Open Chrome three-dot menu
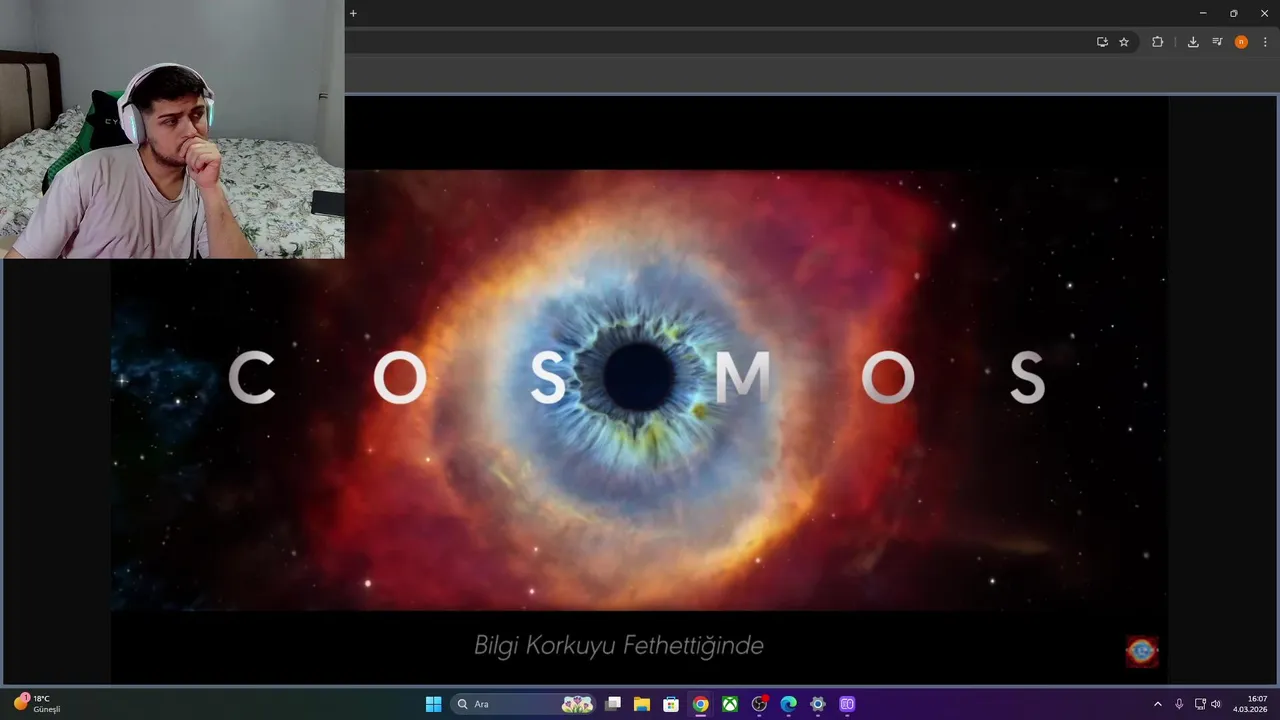Image resolution: width=1280 pixels, height=720 pixels. pyautogui.click(x=1265, y=42)
